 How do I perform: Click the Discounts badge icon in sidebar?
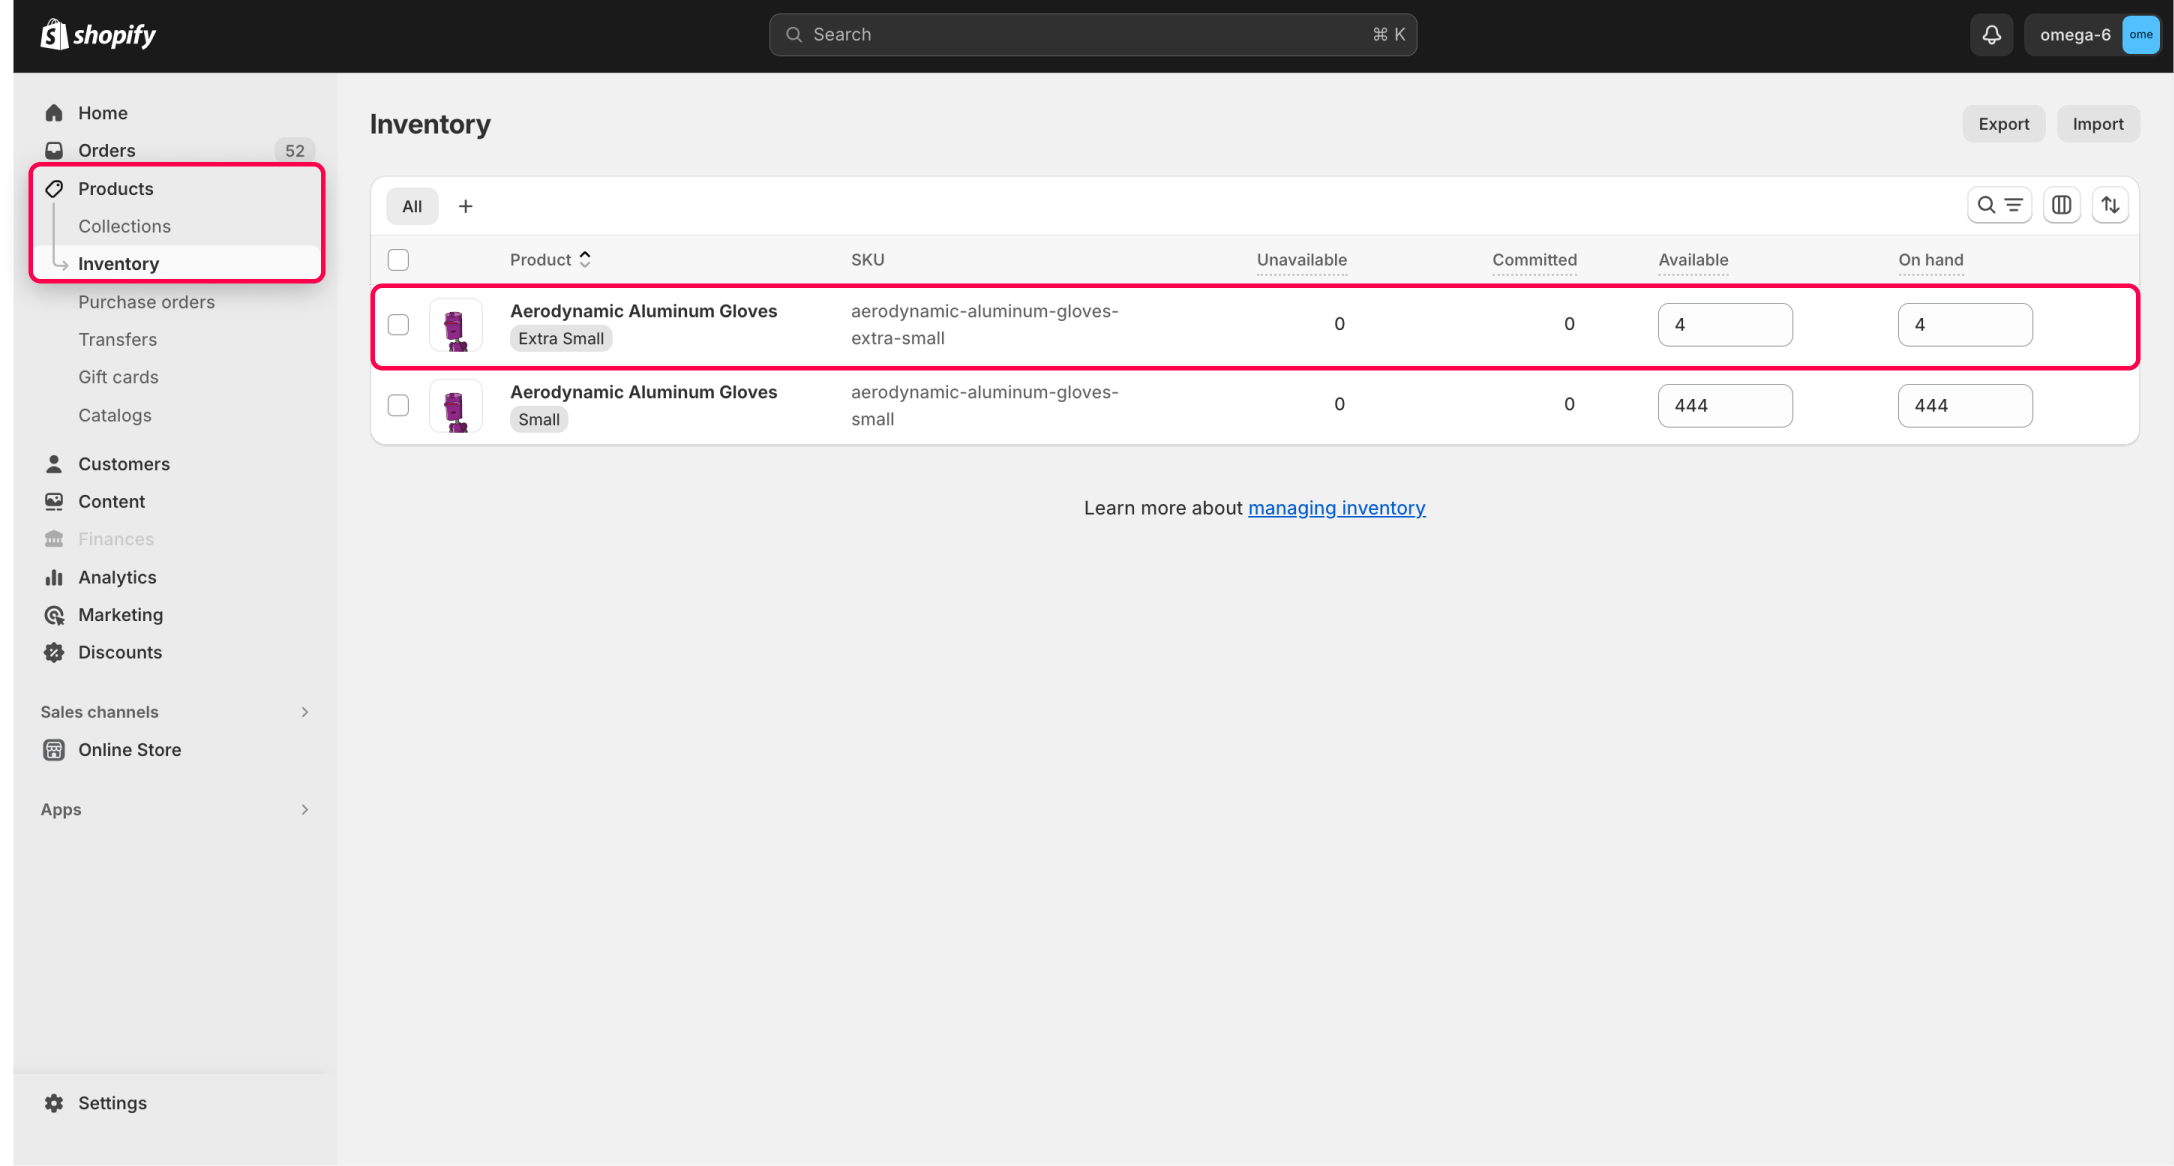pos(54,652)
